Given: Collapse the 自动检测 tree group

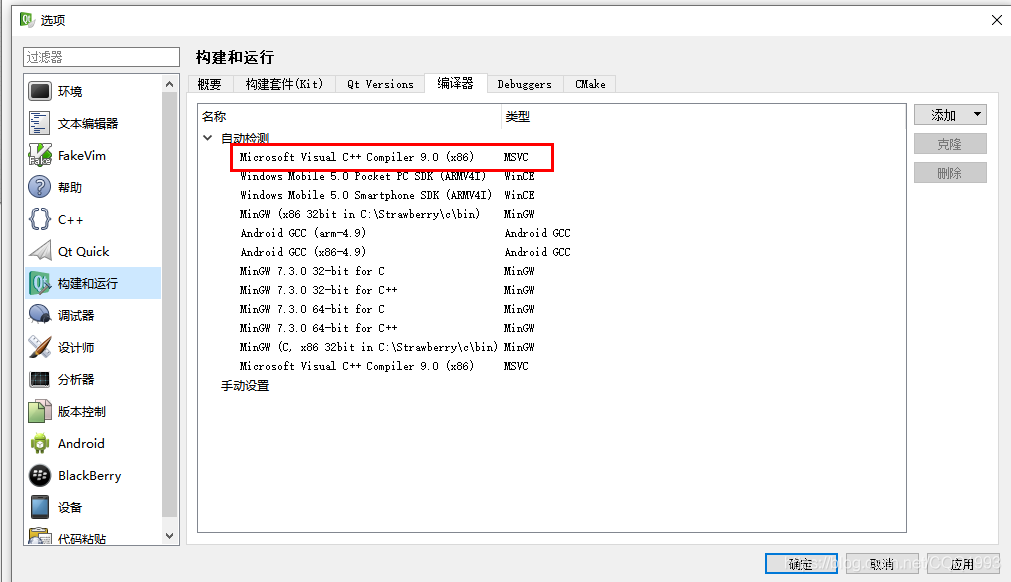Looking at the screenshot, I should (208, 138).
